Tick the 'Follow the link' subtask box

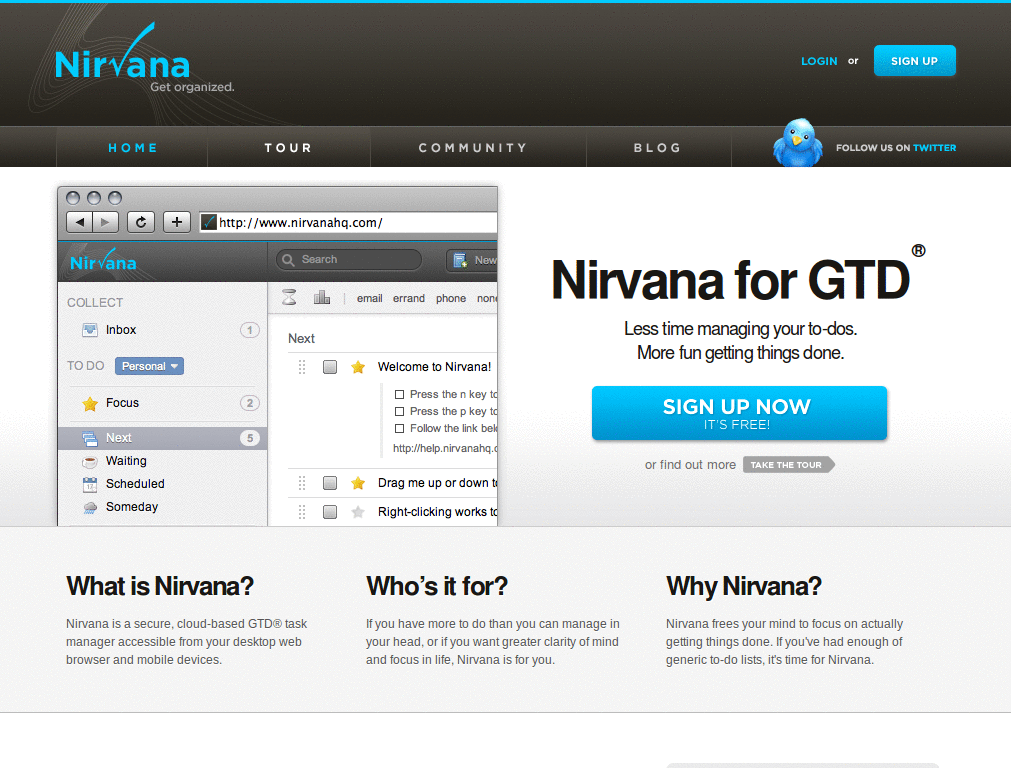click(x=400, y=428)
